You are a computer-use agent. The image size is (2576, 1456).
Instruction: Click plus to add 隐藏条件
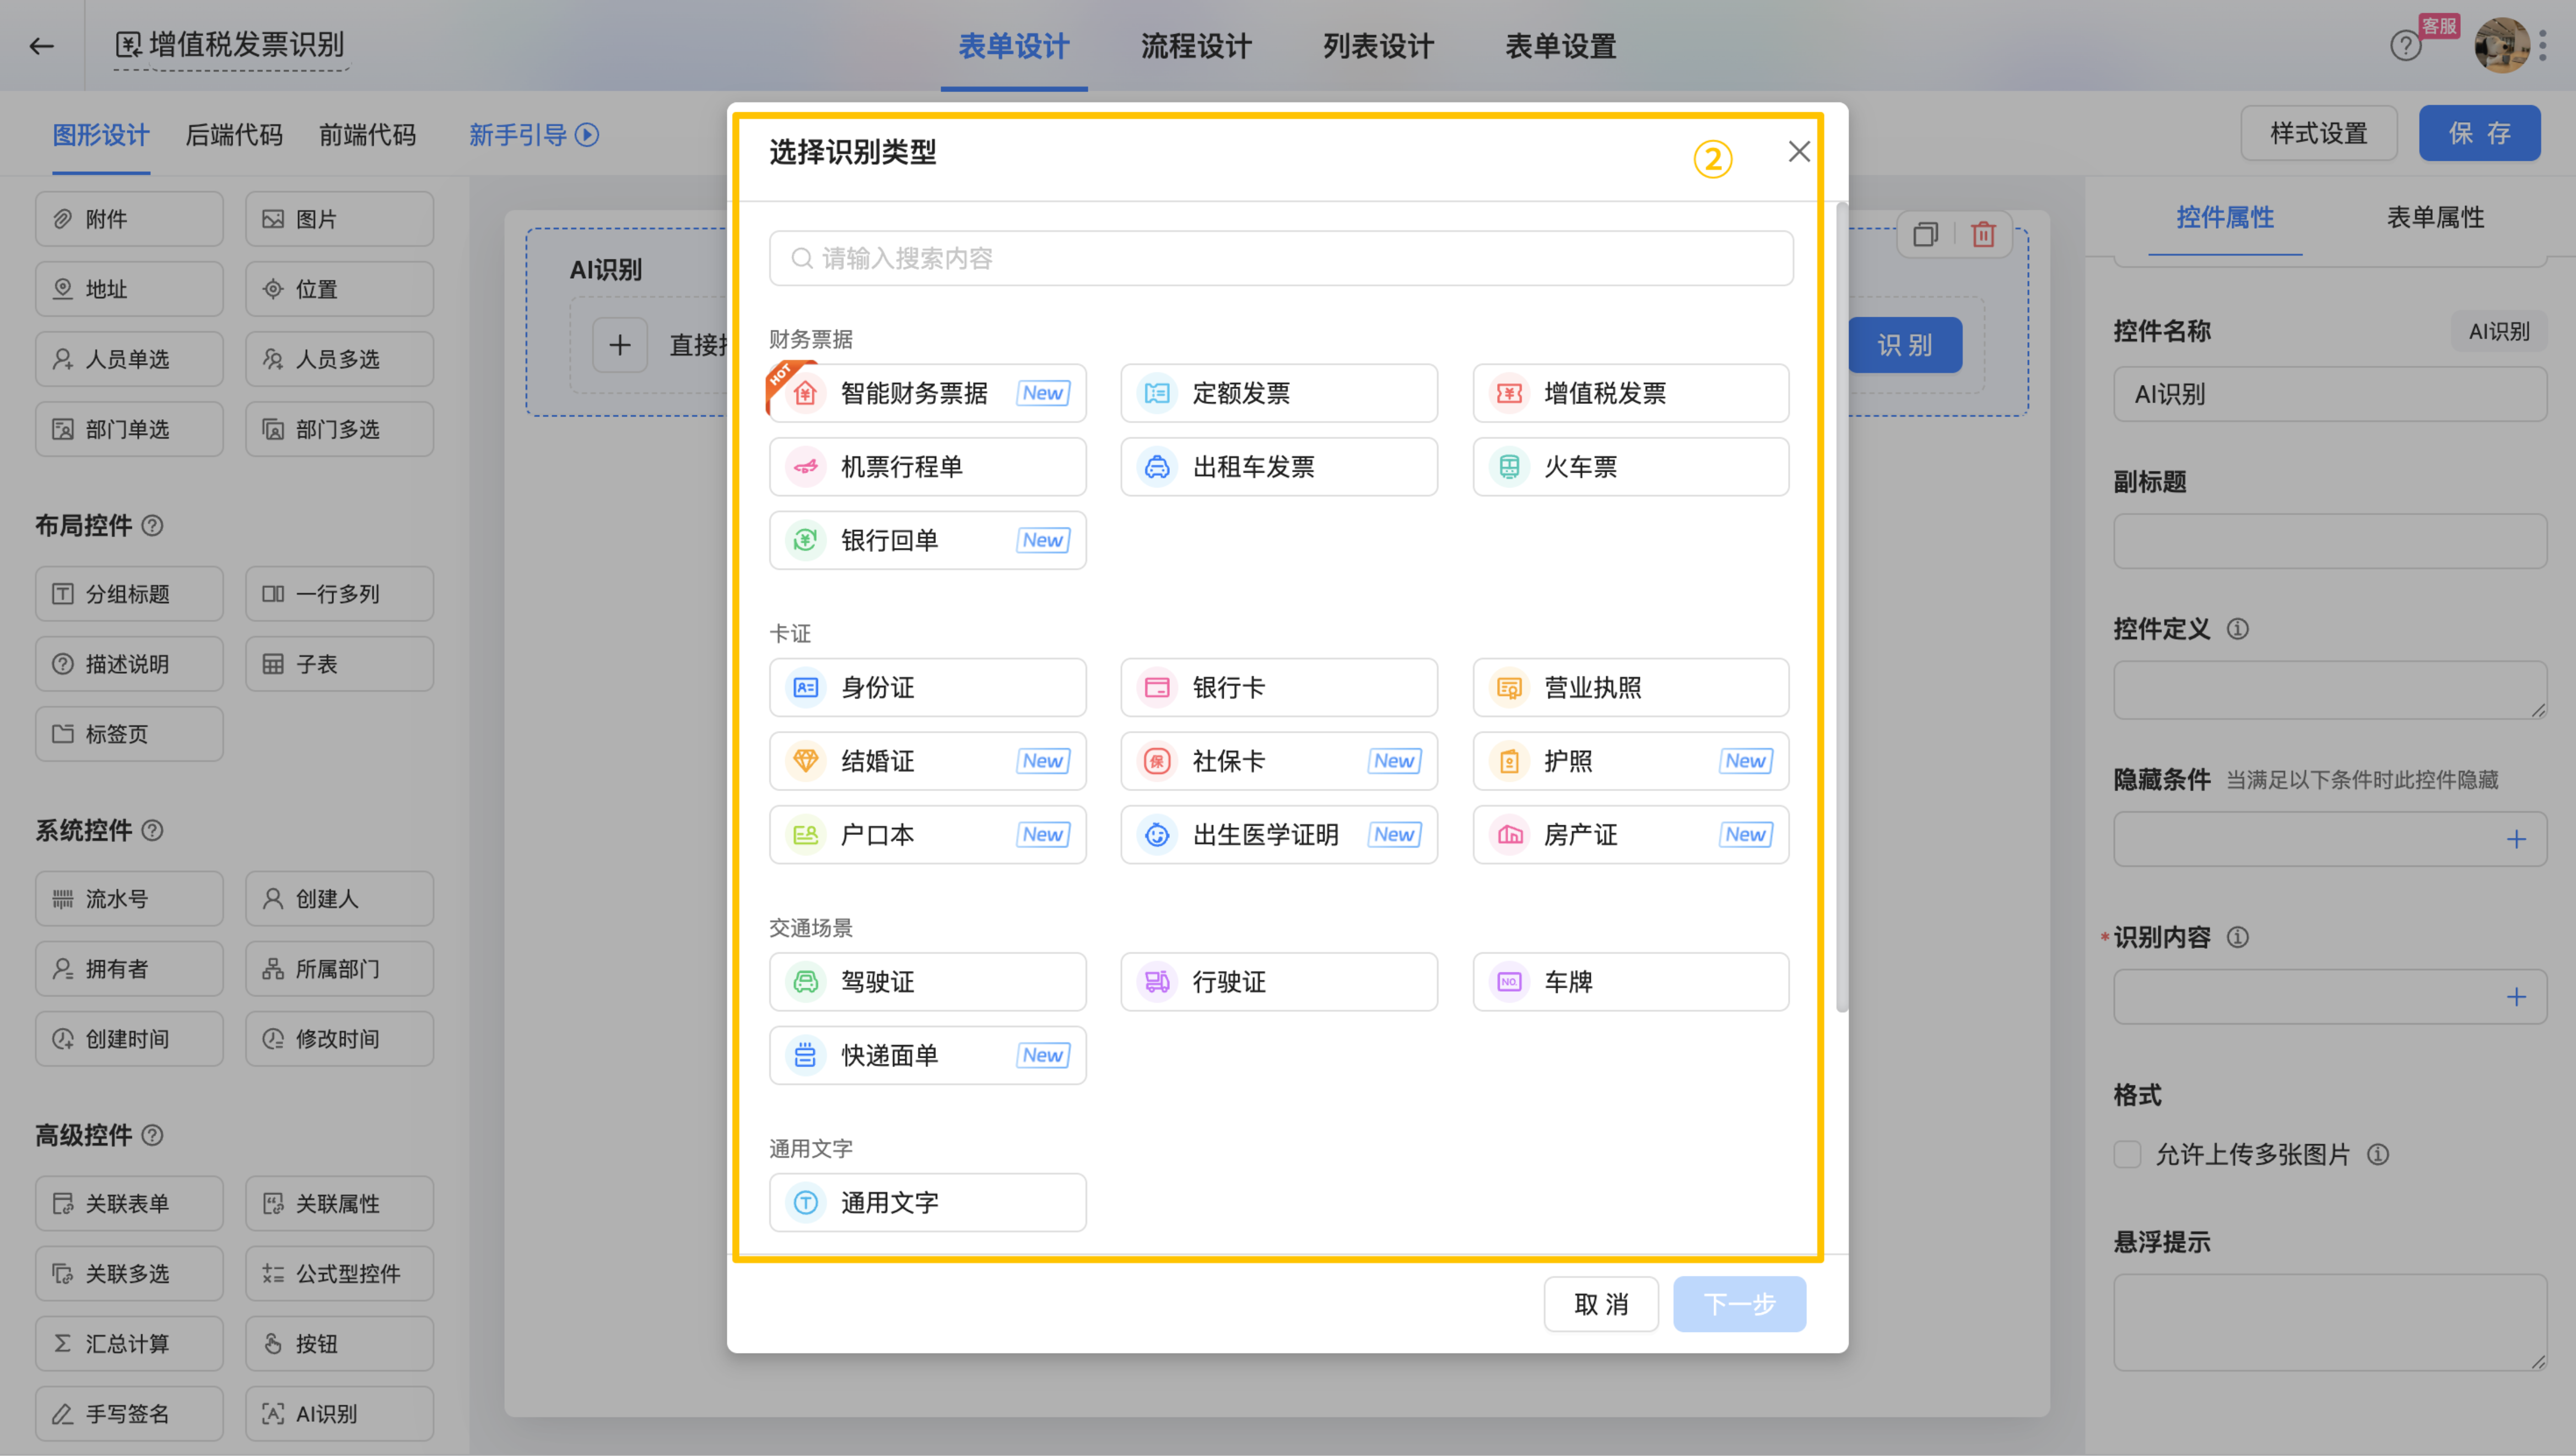point(2516,839)
